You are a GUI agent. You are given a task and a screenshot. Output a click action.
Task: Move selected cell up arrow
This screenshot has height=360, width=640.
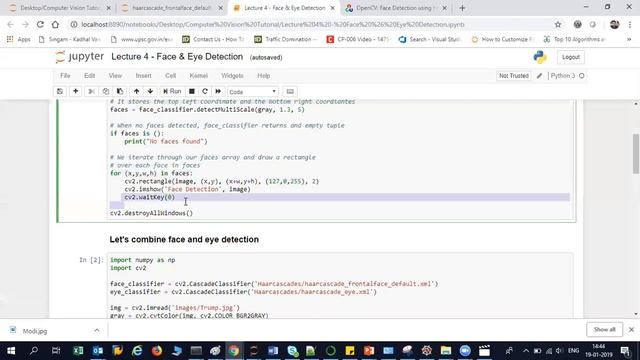[x=136, y=91]
